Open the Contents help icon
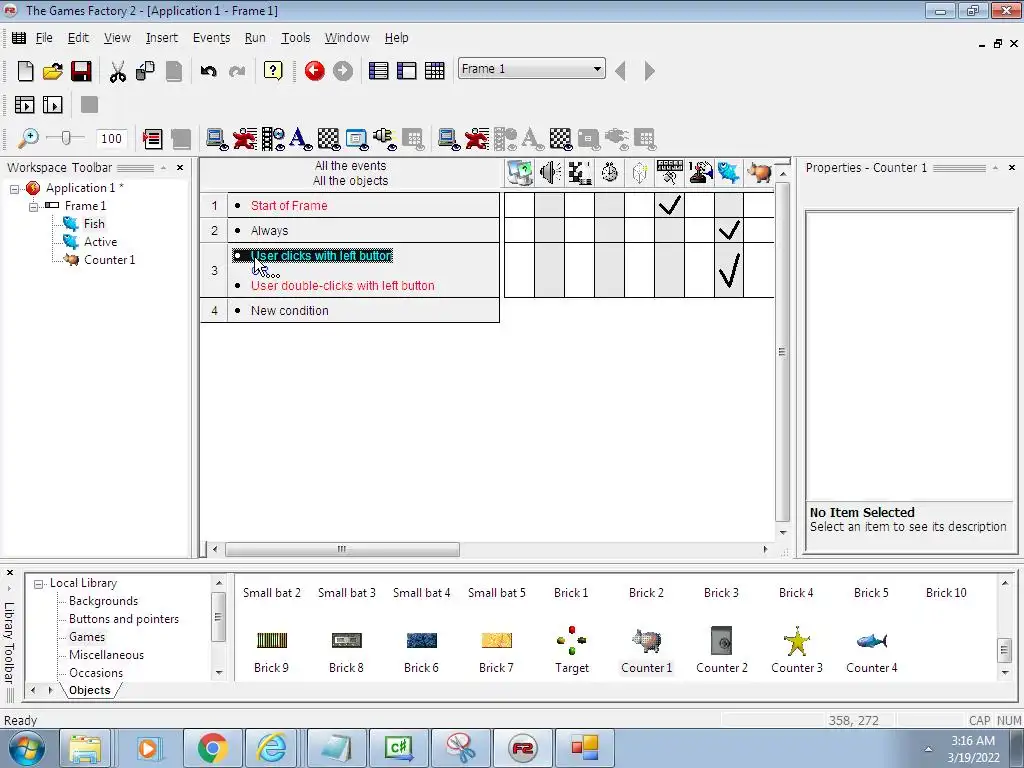This screenshot has height=768, width=1024. click(273, 71)
